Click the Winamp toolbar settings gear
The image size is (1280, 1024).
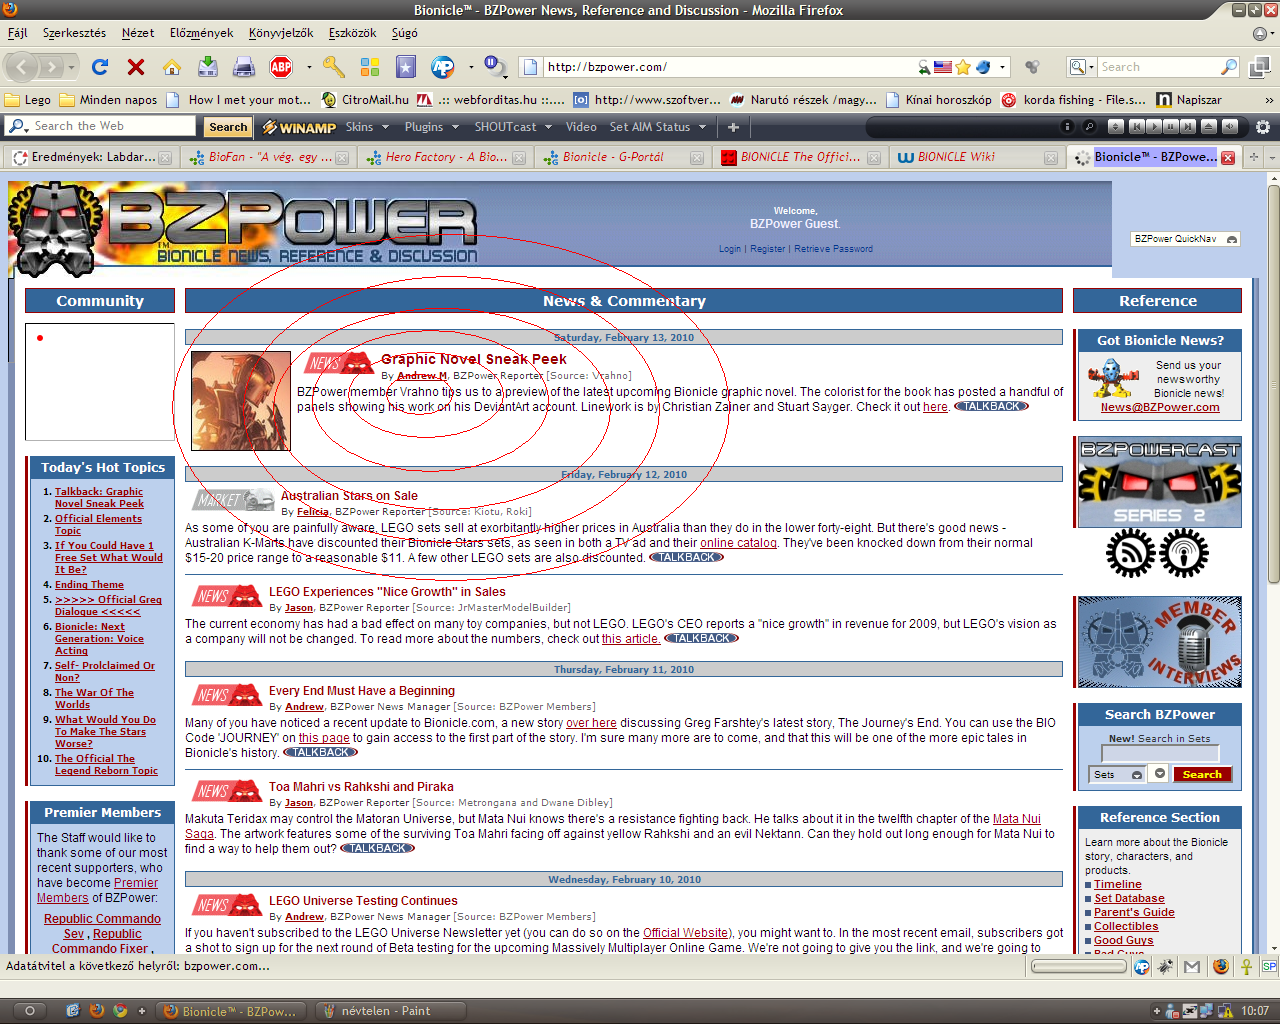(x=1263, y=127)
